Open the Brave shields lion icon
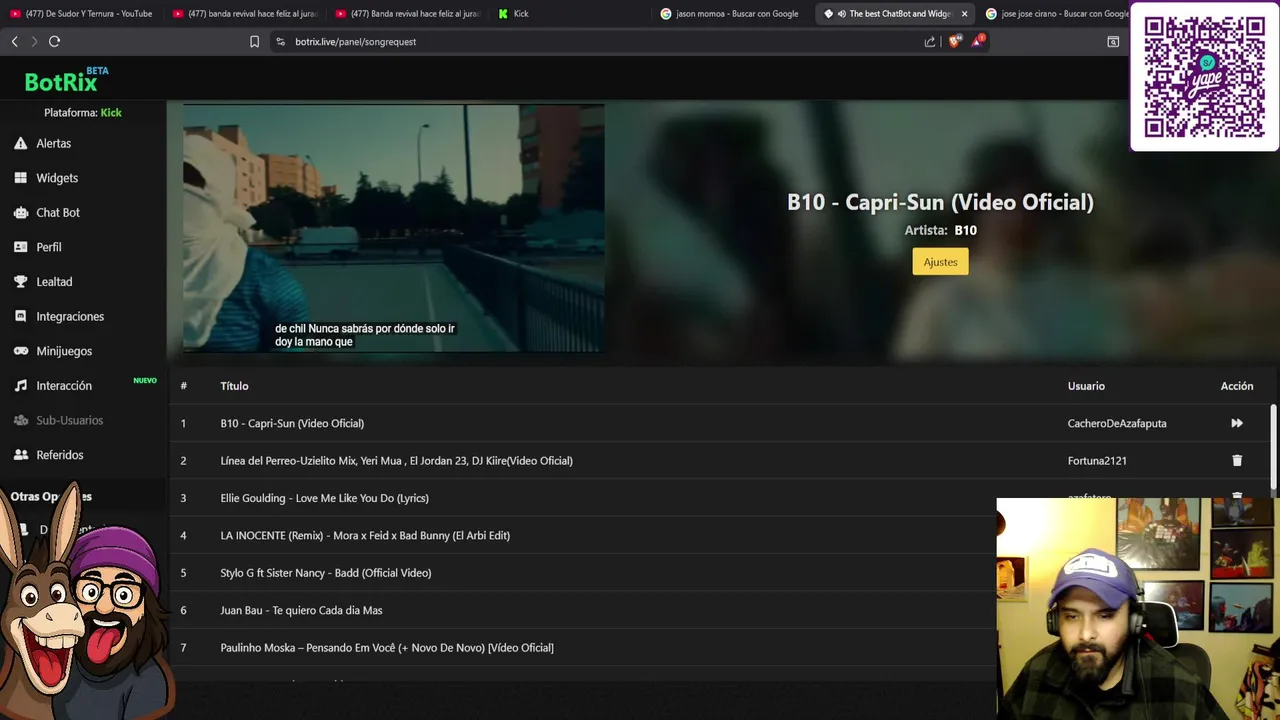This screenshot has width=1280, height=720. tap(954, 41)
